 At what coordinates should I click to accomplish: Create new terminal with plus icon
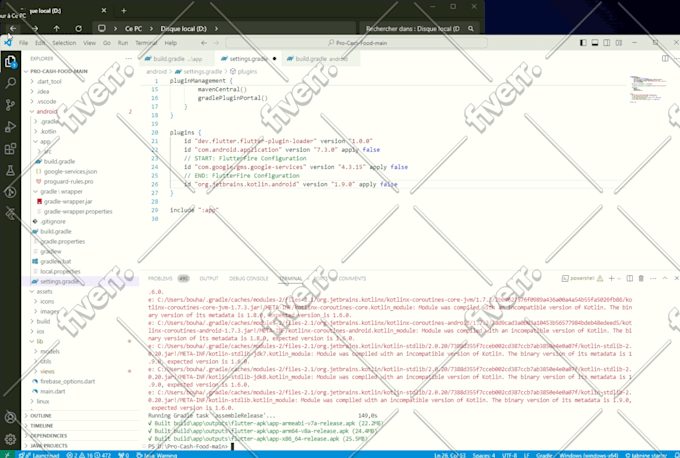(611, 278)
